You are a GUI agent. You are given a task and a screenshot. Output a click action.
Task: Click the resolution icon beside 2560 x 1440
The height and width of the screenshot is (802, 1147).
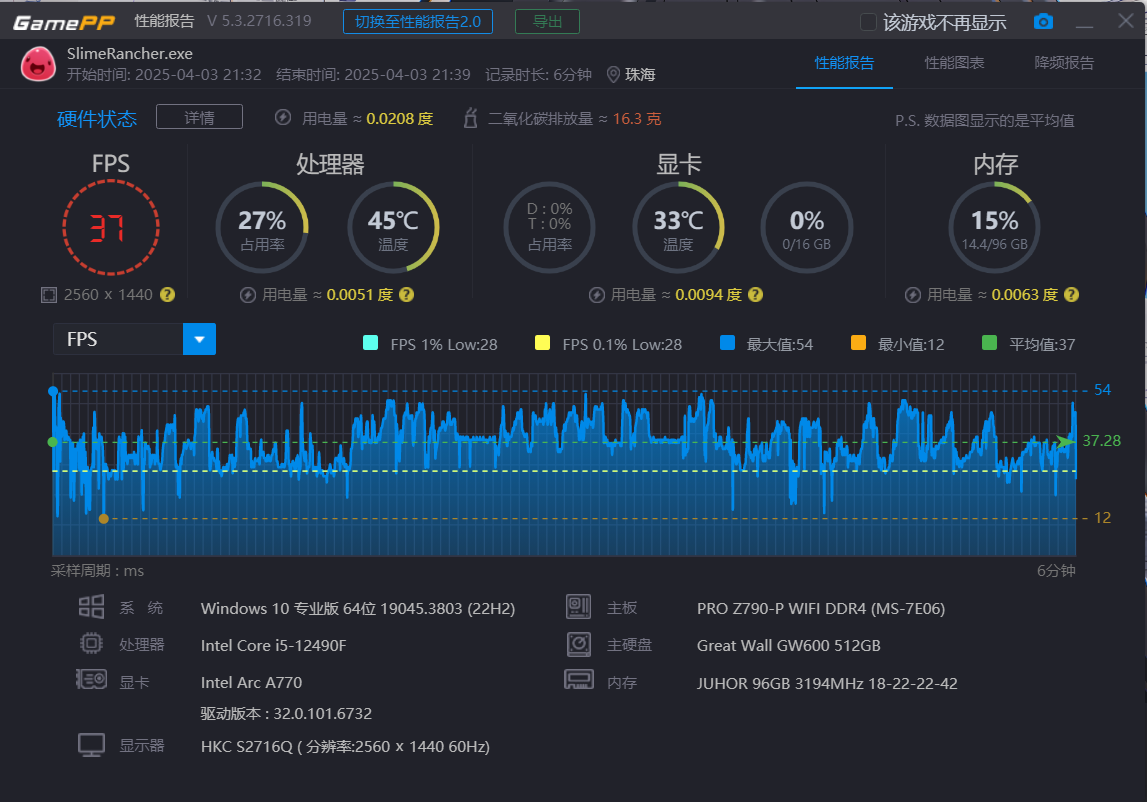pos(48,295)
